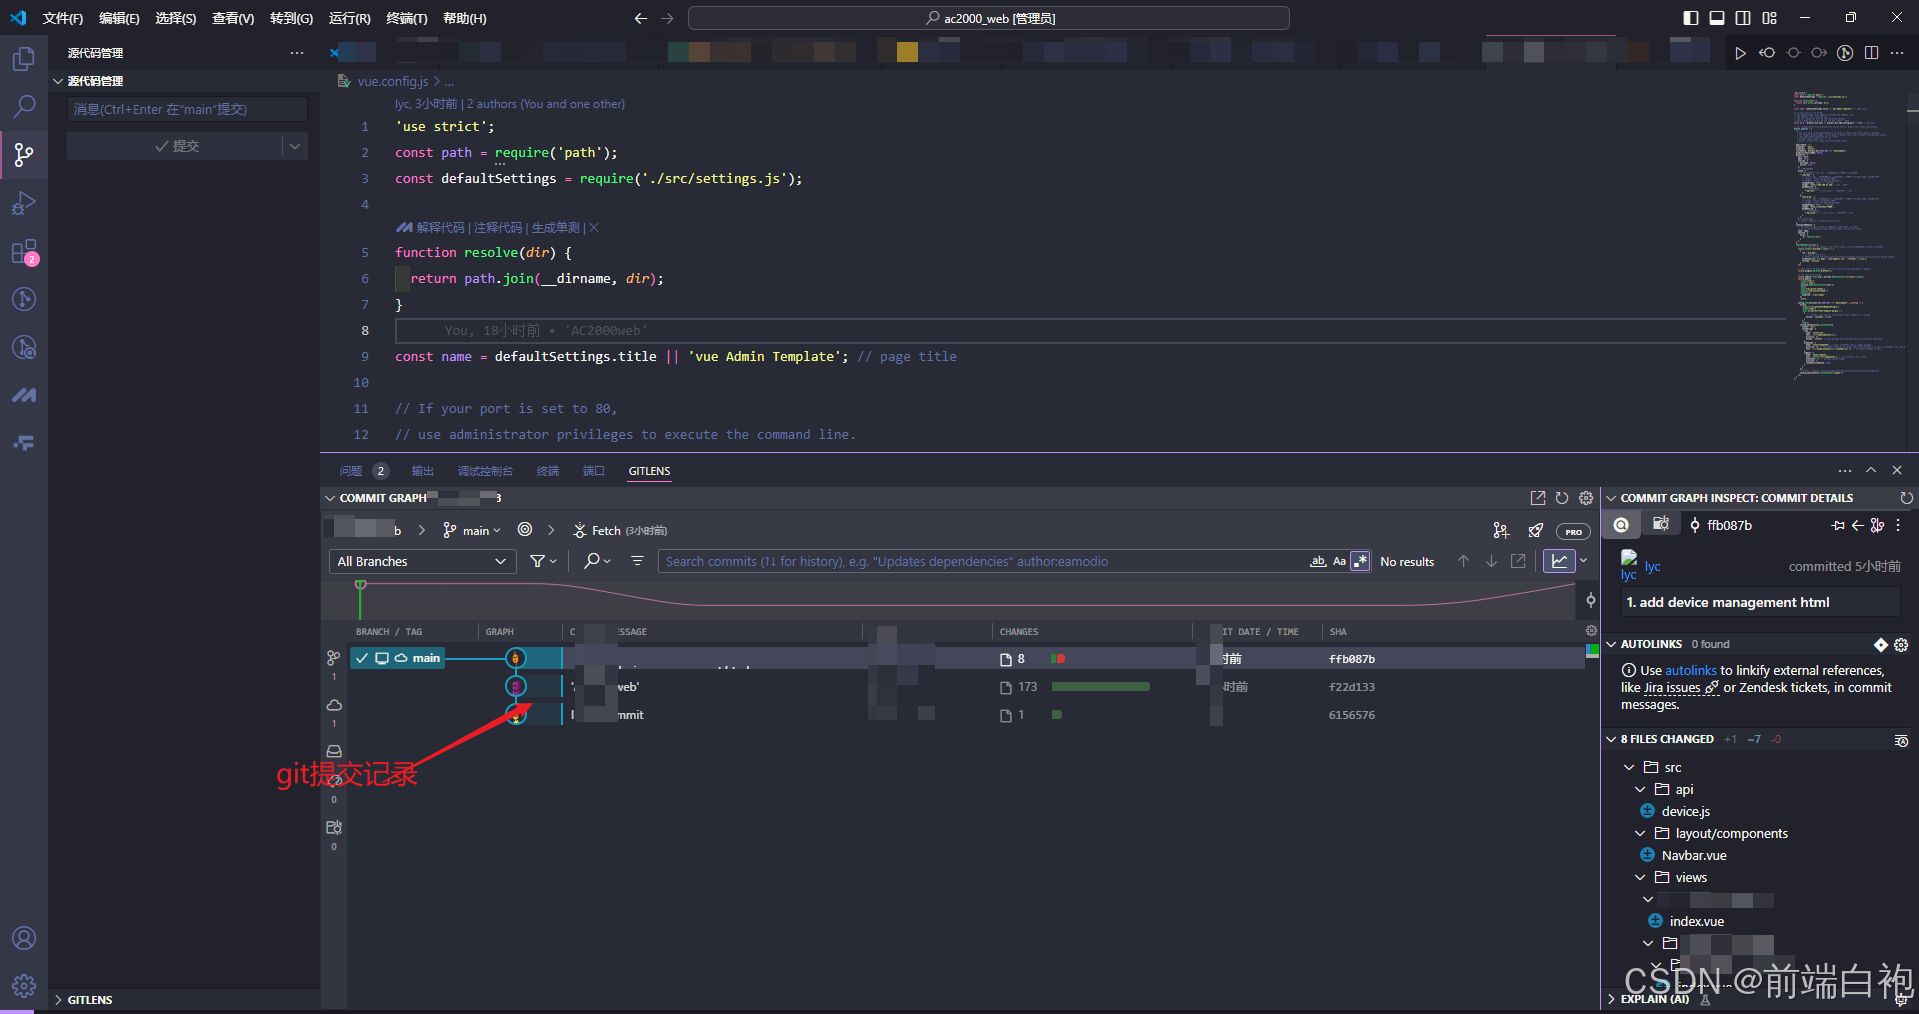Run the file with play icon
The image size is (1919, 1014).
click(1740, 53)
